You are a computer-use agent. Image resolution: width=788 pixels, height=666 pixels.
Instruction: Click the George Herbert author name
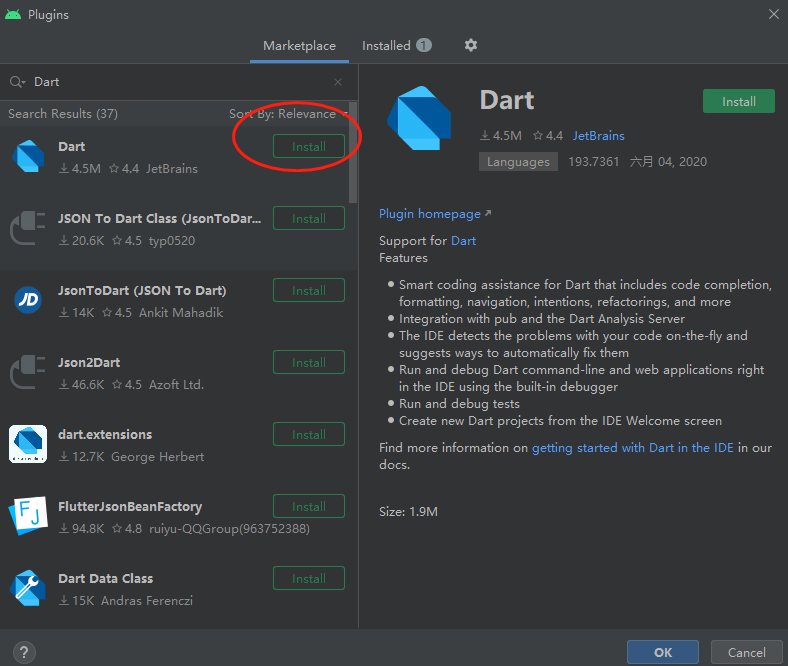[x=157, y=456]
